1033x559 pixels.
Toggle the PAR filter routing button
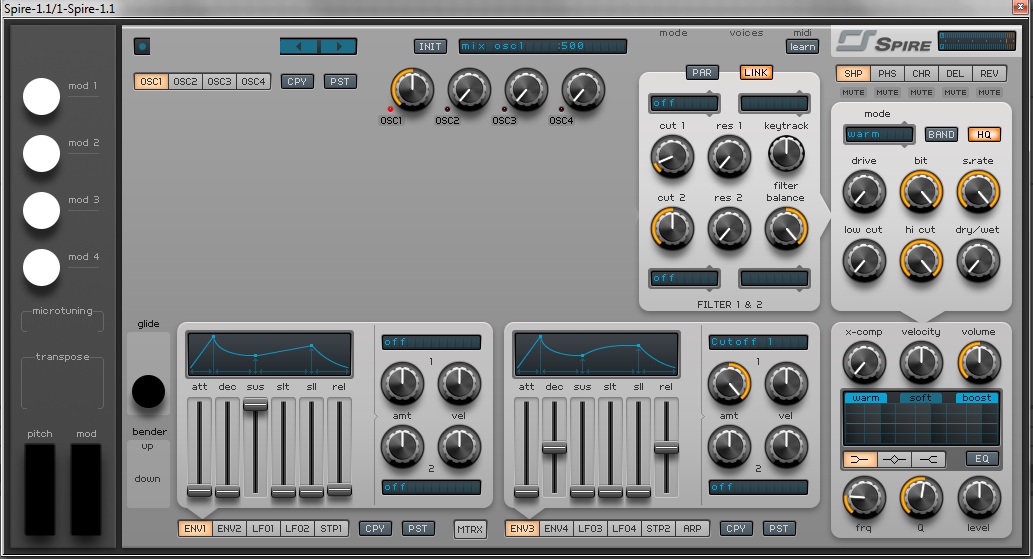pyautogui.click(x=702, y=72)
